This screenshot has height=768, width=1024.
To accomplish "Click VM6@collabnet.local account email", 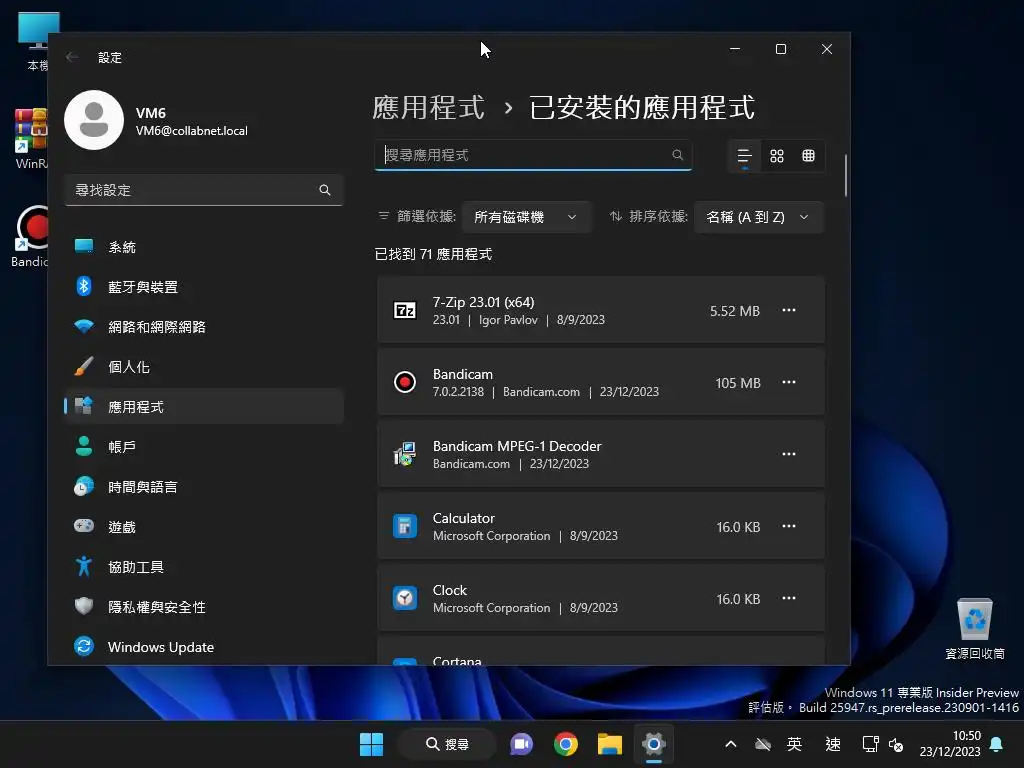I will coord(191,131).
